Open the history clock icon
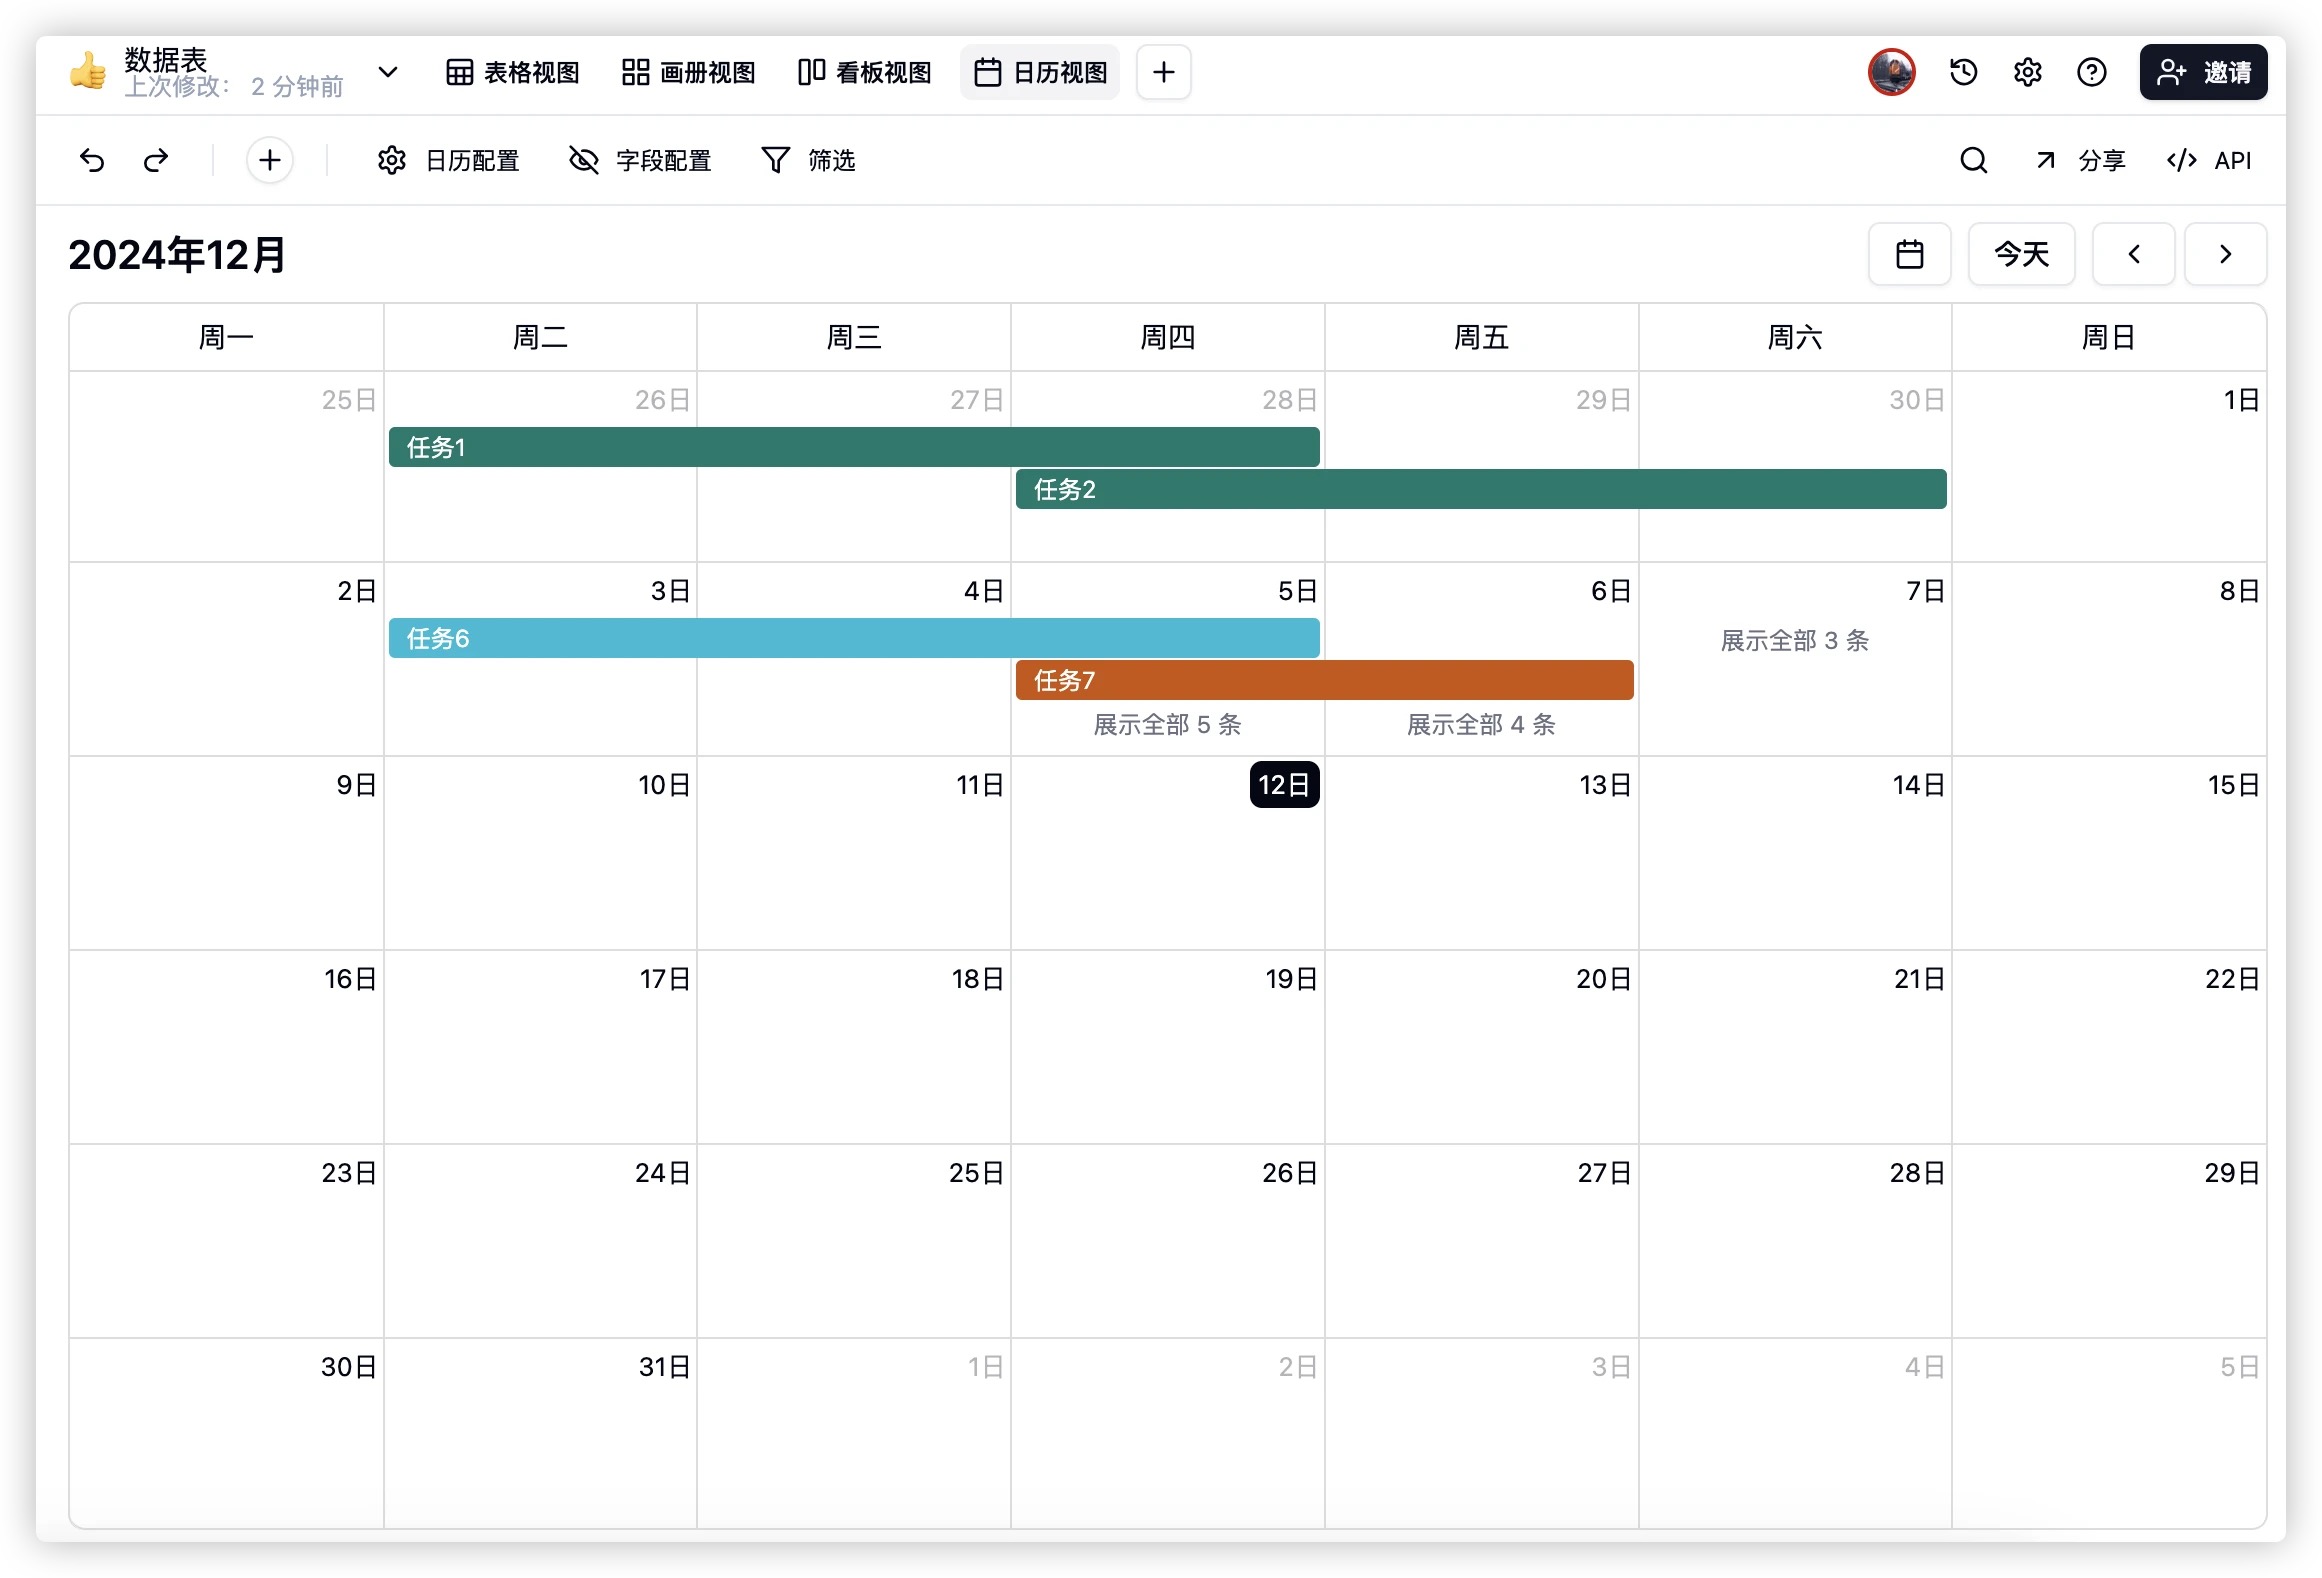 (x=1963, y=72)
